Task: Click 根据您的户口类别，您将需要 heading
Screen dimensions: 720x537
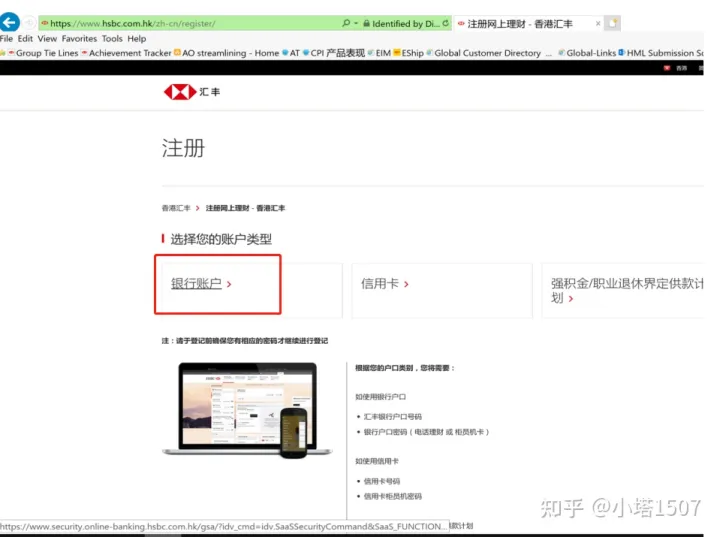Action: coord(405,367)
